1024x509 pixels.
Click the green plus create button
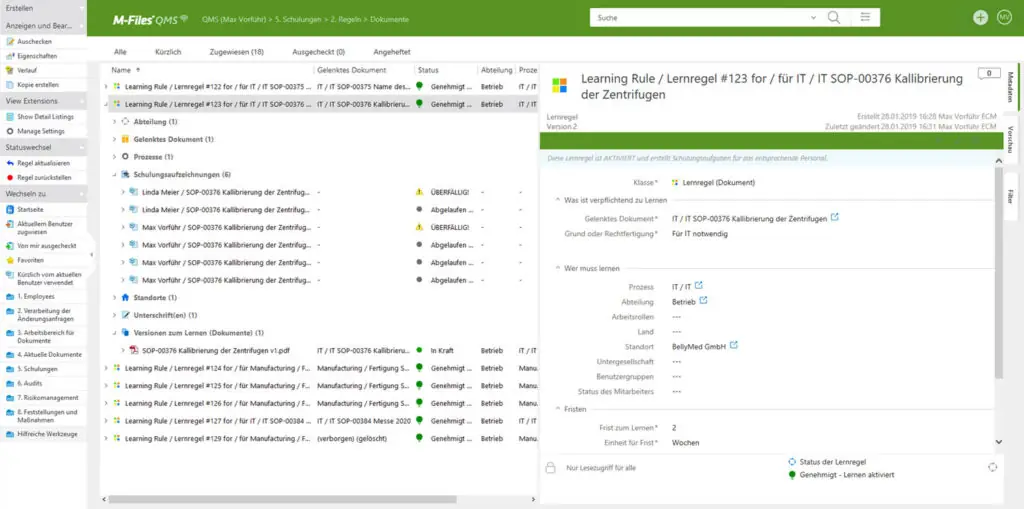[x=980, y=18]
